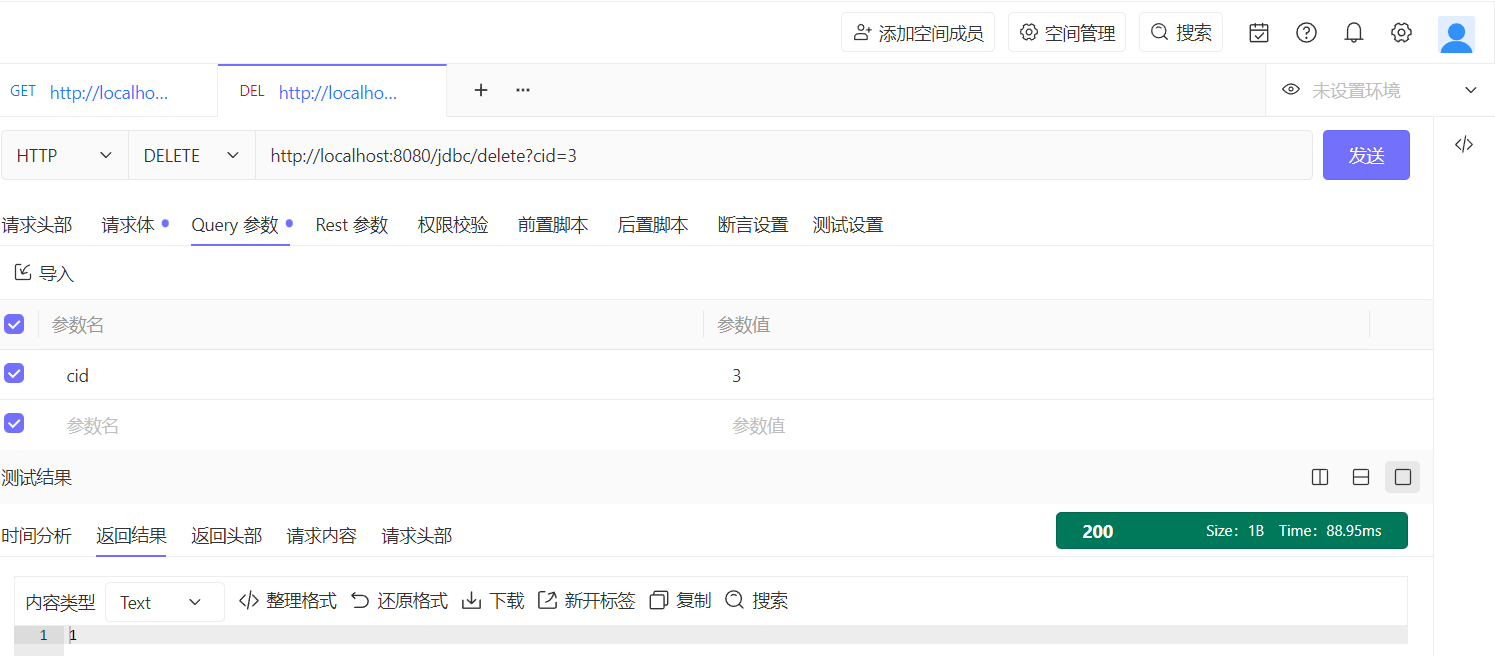Screen dimensions: 1495x656
Task: Click the 测试结果 section header
Action: click(x=37, y=478)
